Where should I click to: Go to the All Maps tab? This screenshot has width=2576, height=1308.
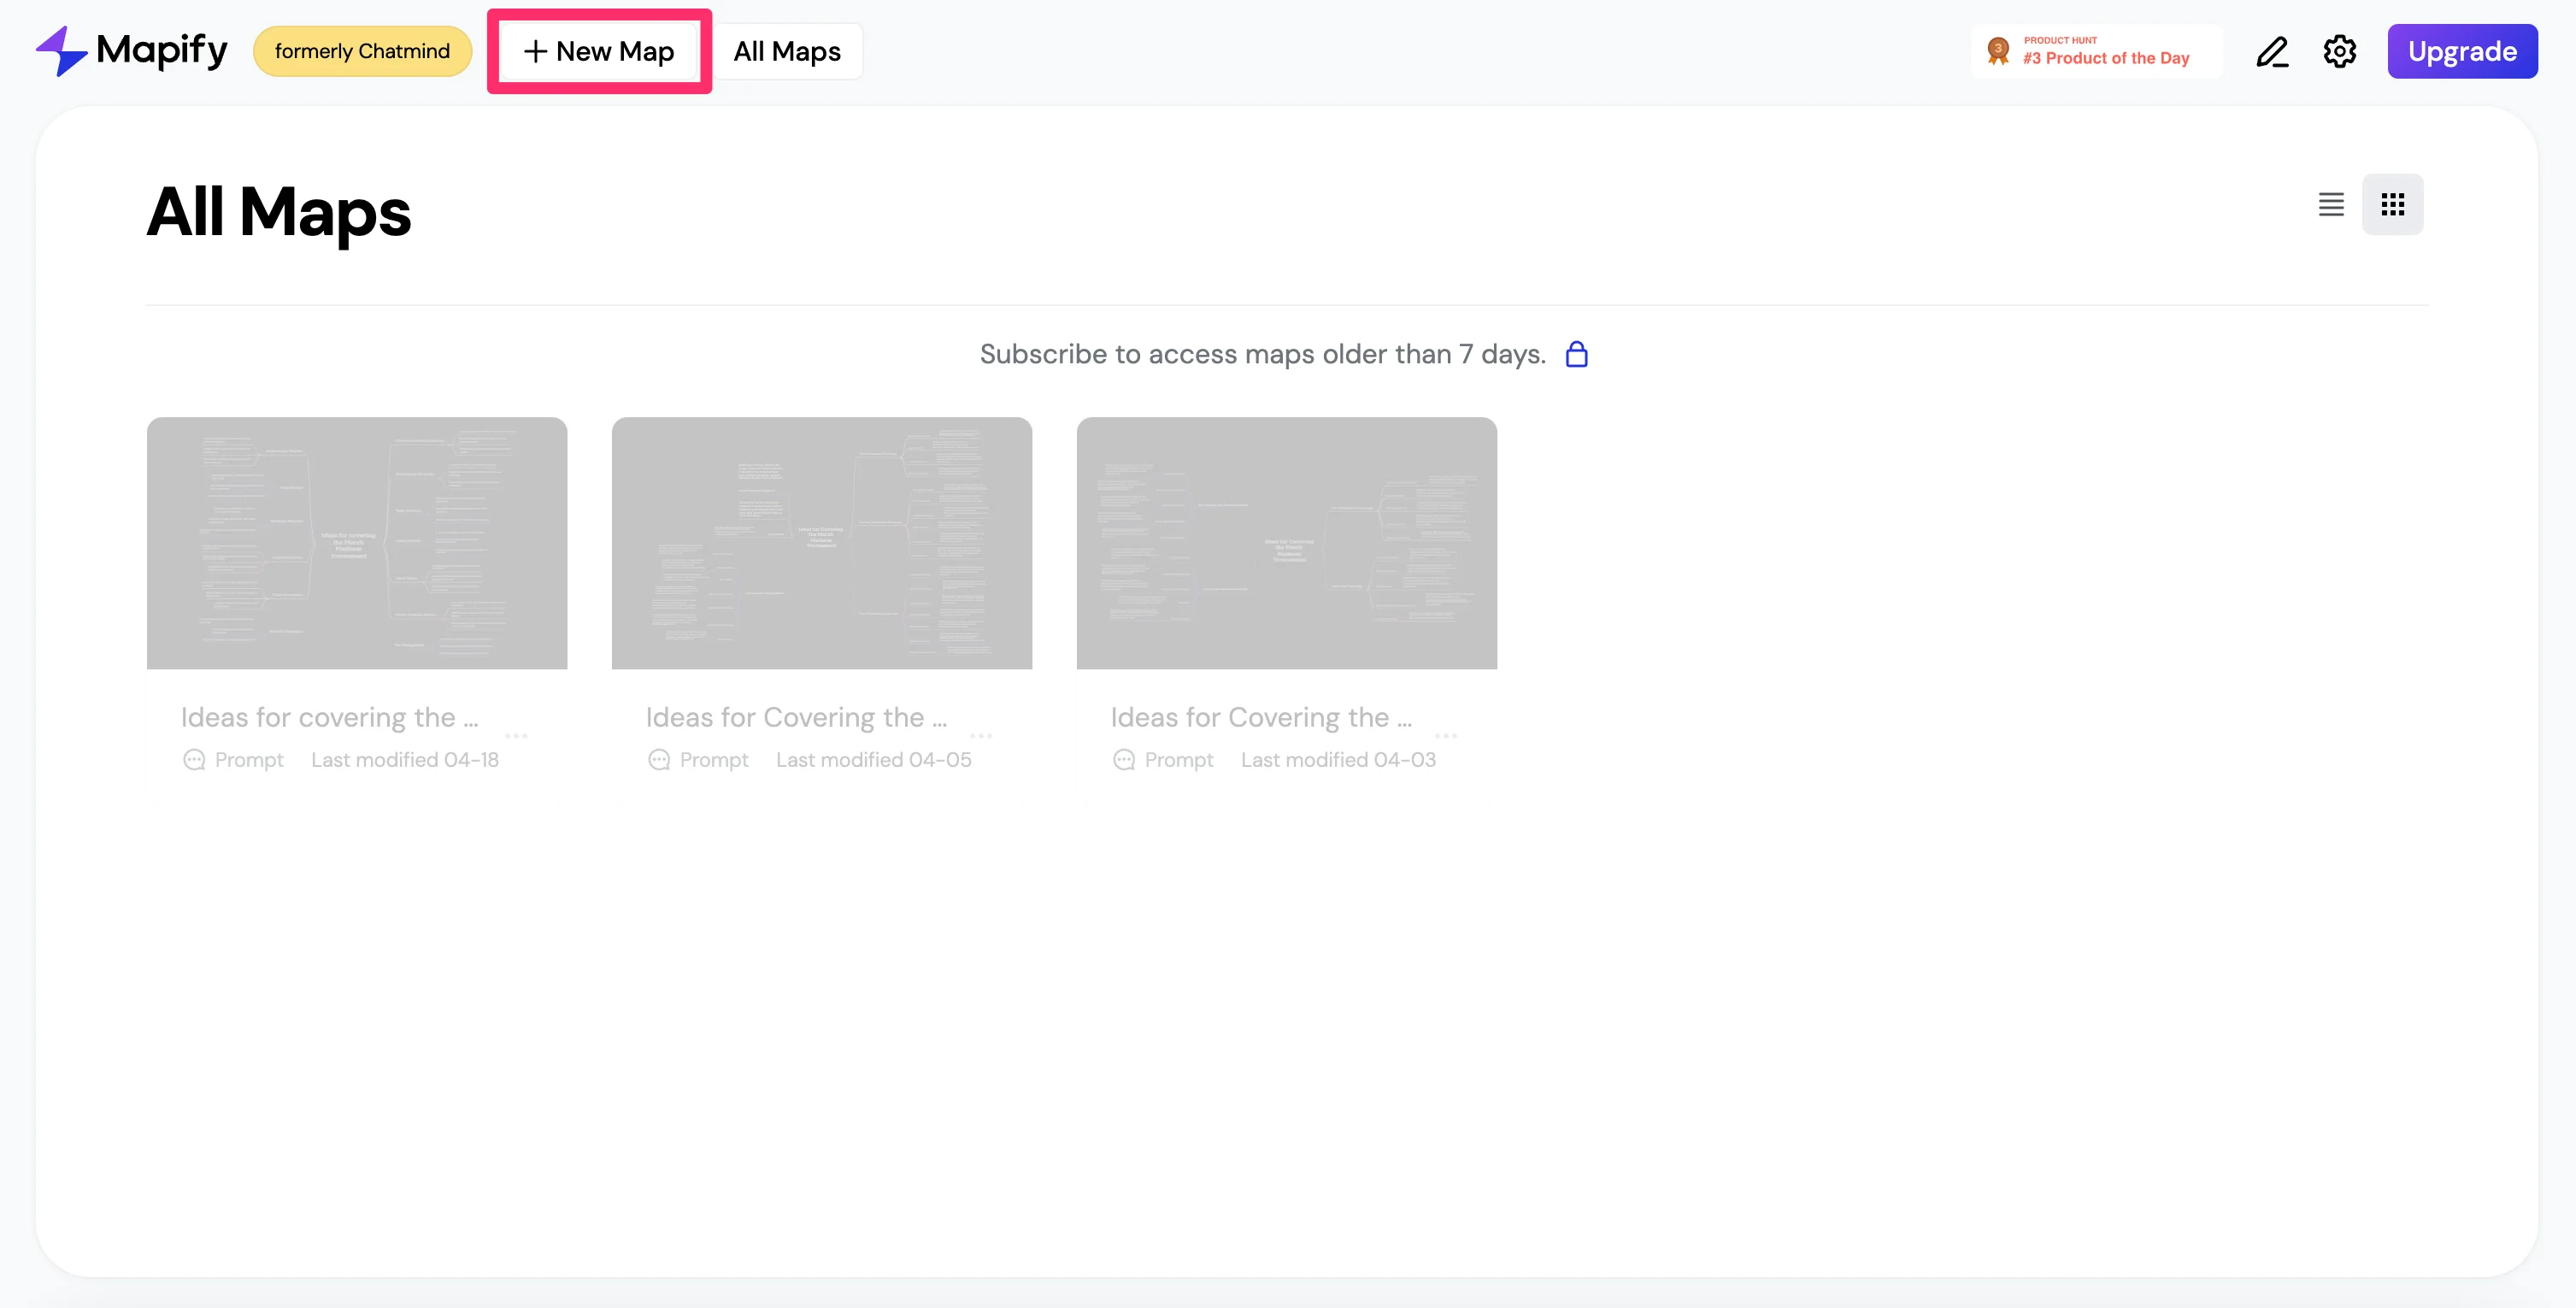pos(787,52)
